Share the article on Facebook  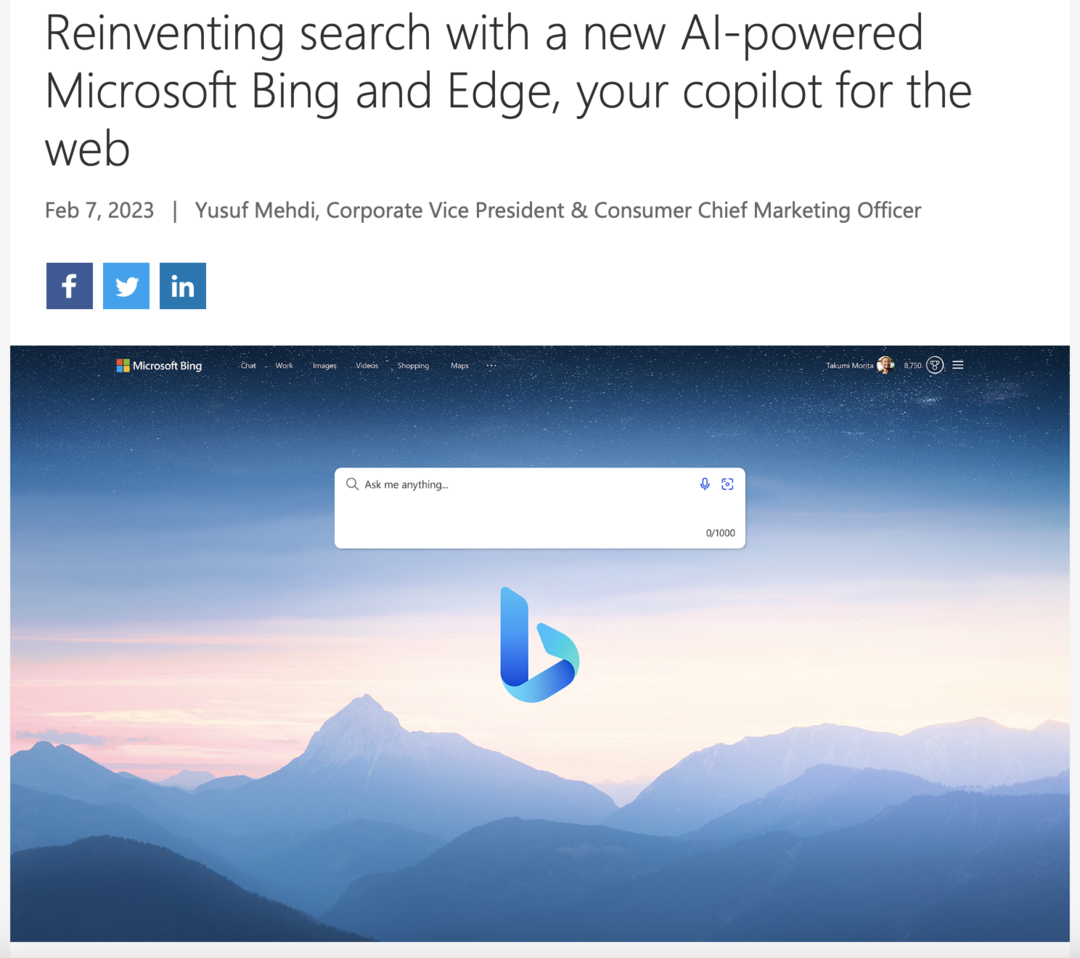(x=70, y=286)
